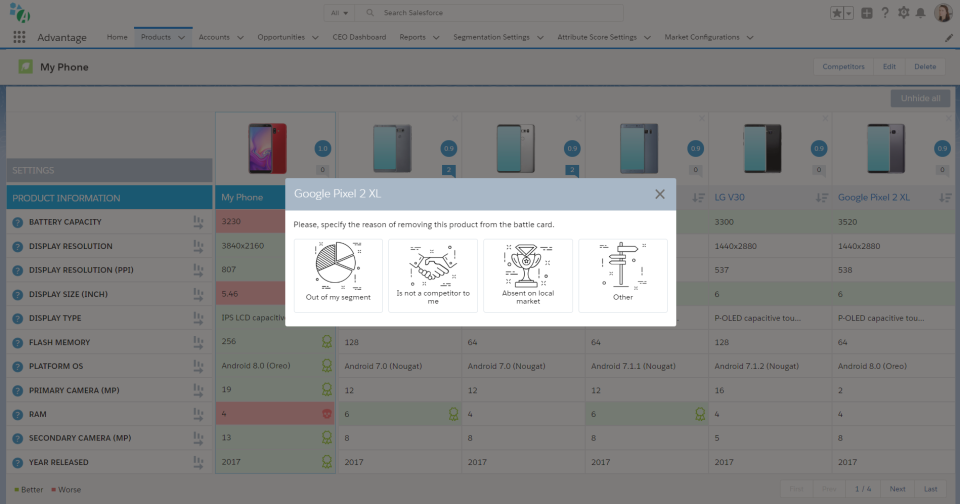Toggle sort icon in LG V30 column
Viewport: 960px width, 504px height.
822,198
